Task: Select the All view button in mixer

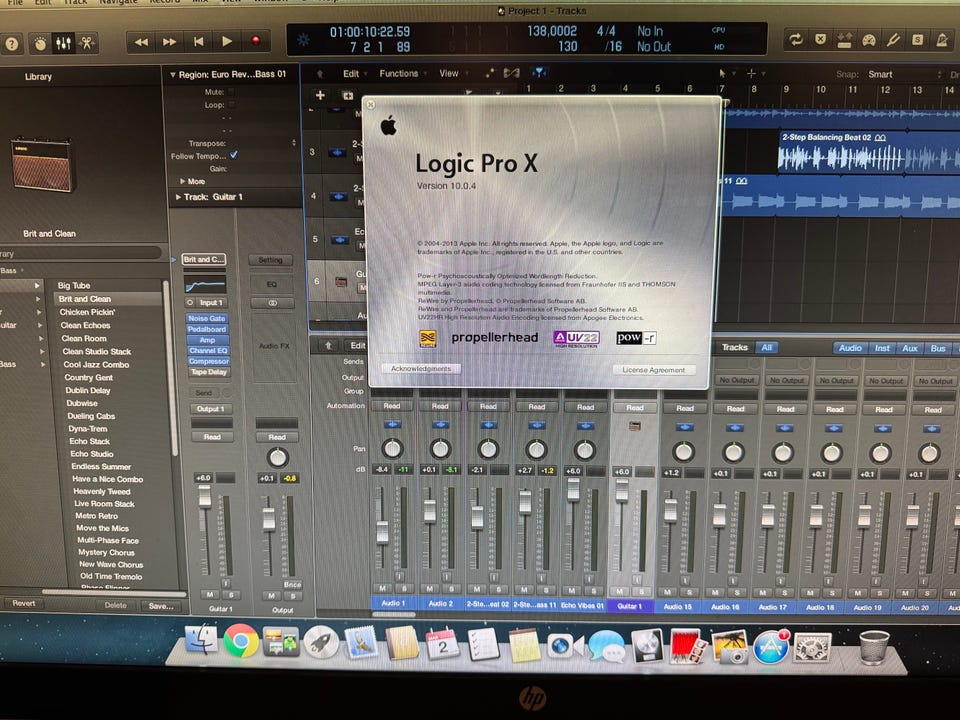Action: (767, 347)
